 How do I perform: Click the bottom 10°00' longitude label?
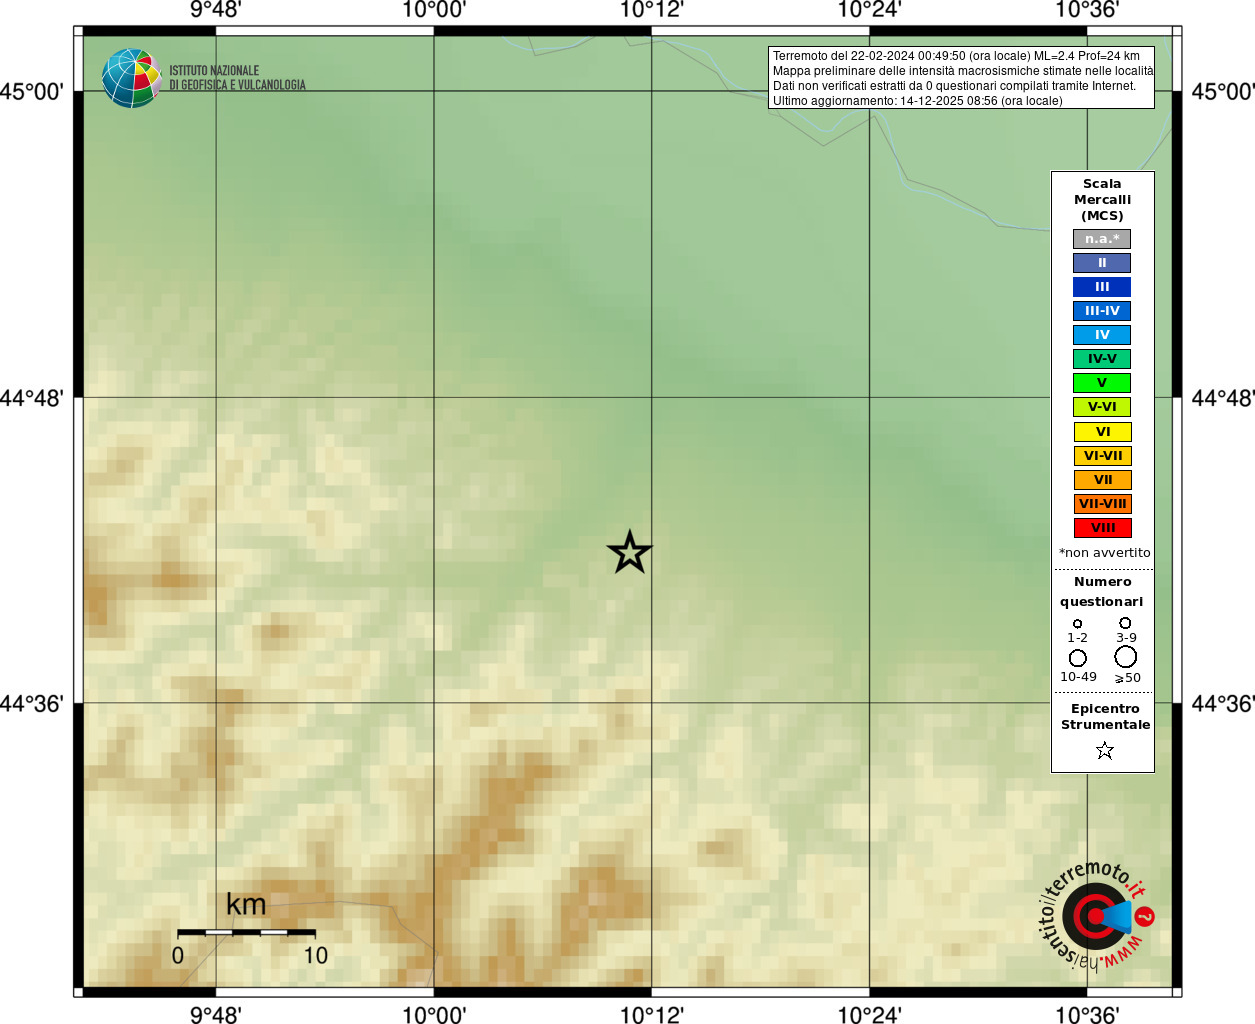[434, 1014]
